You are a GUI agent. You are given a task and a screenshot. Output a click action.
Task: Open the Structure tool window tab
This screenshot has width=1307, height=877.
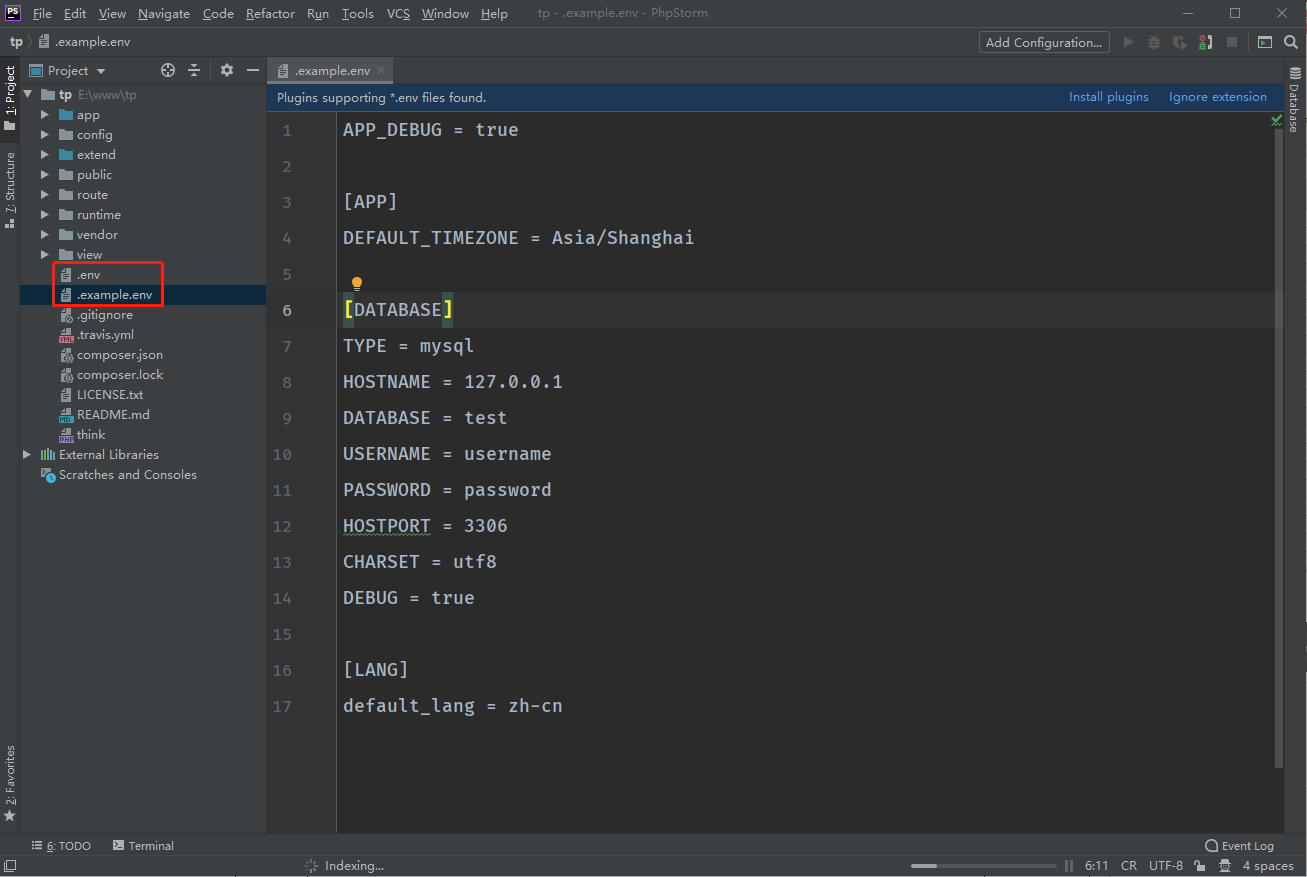(x=10, y=190)
